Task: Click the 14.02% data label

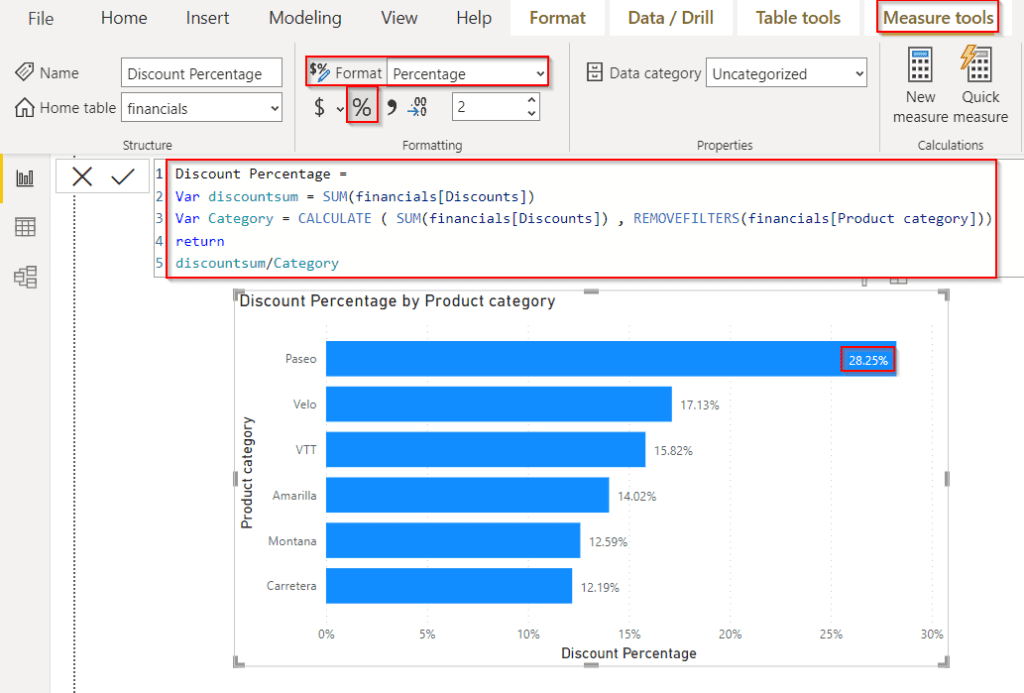Action: (x=637, y=496)
